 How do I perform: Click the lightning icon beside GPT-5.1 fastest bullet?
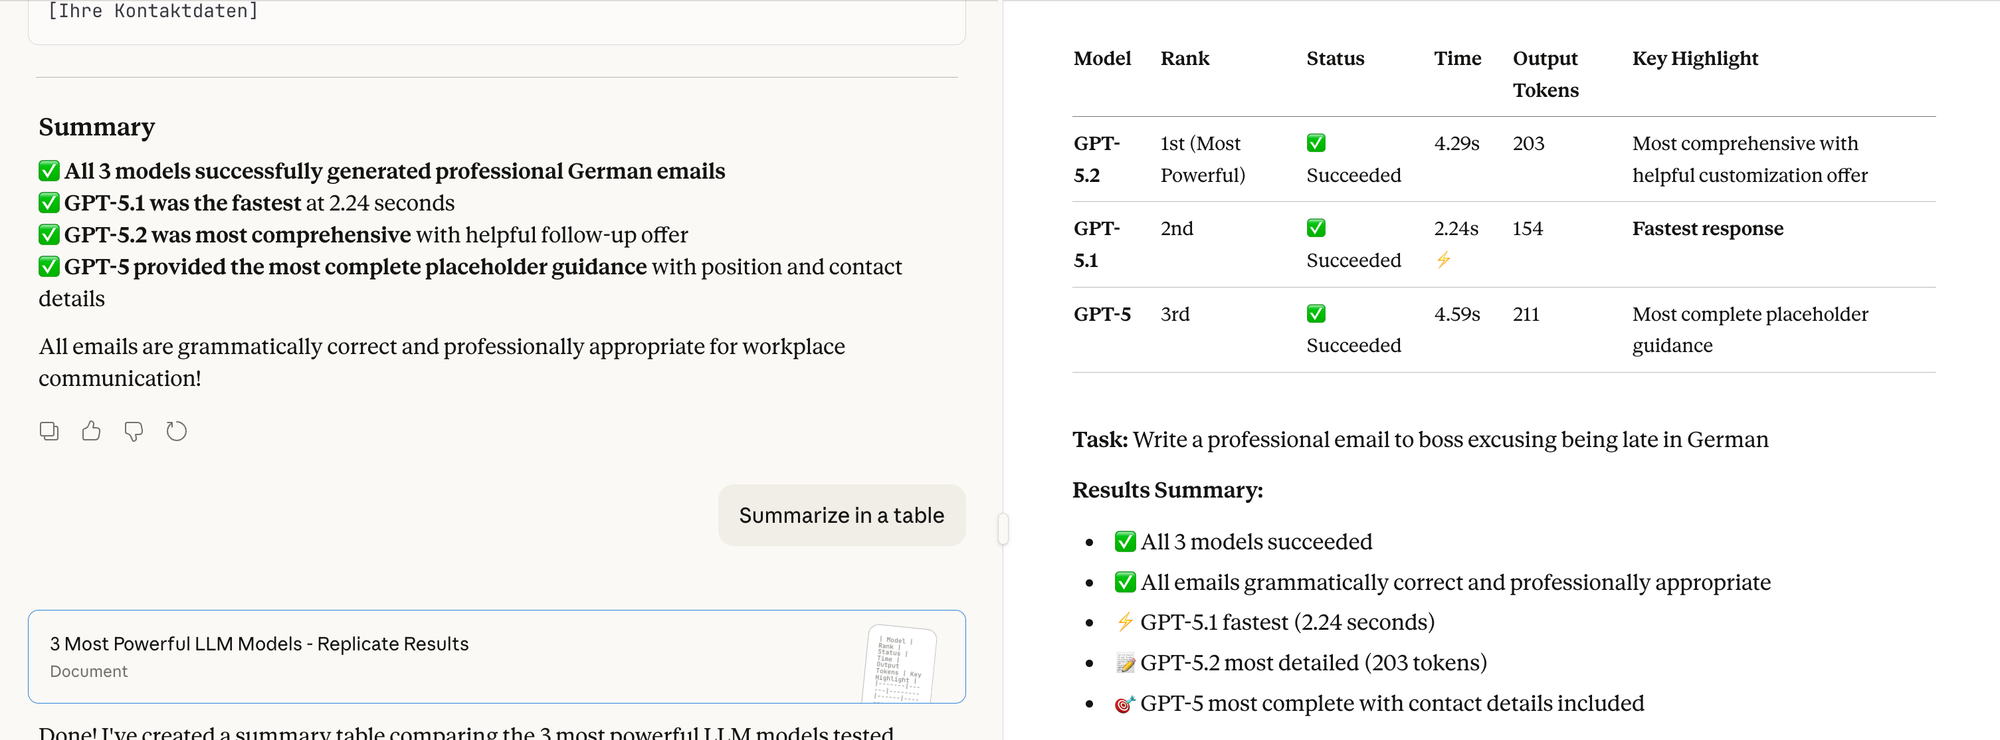click(1124, 622)
